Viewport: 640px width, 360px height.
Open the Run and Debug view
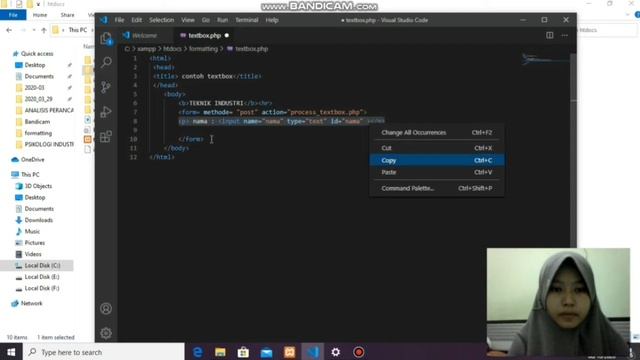point(106,111)
